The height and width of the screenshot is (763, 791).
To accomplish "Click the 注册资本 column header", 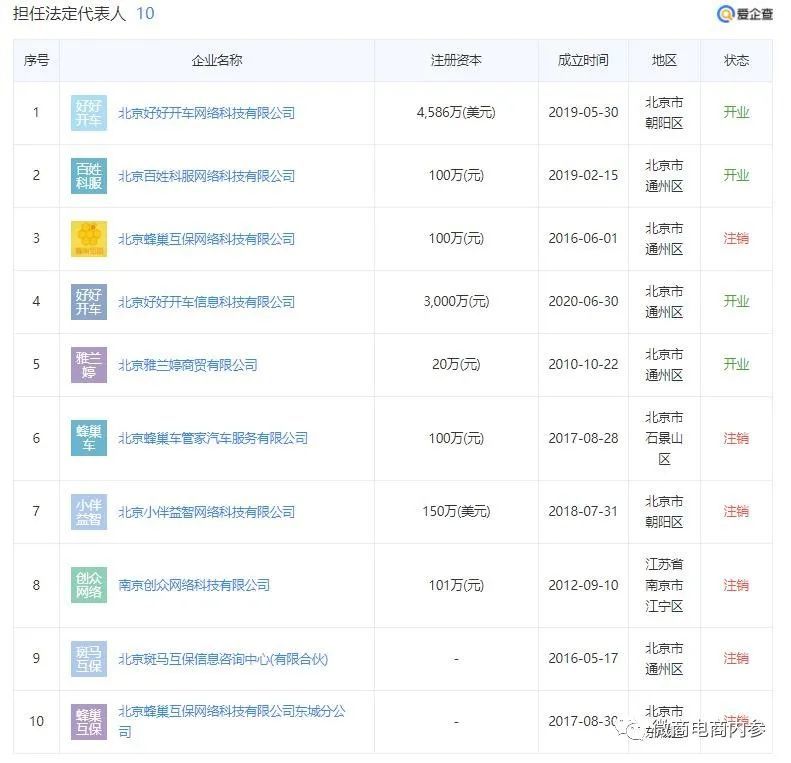I will [x=456, y=61].
